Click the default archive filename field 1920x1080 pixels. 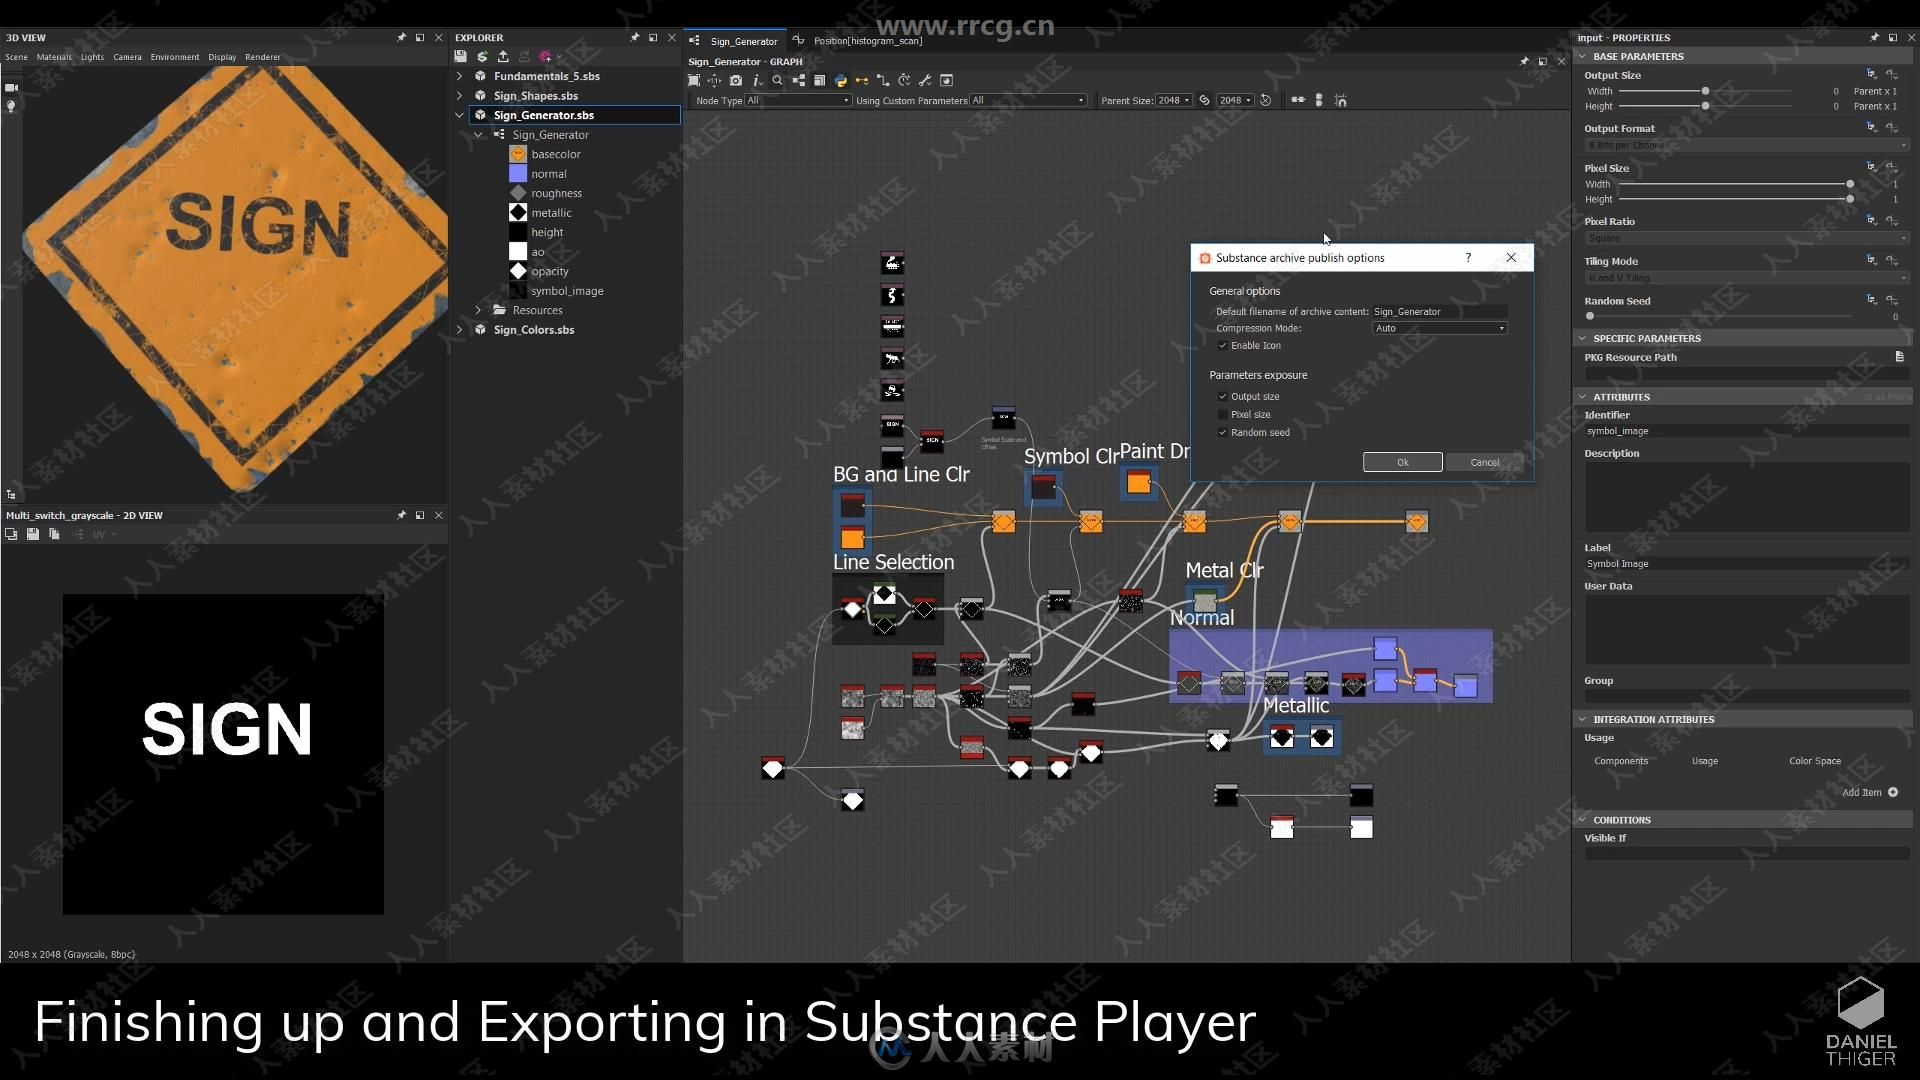(x=1440, y=312)
